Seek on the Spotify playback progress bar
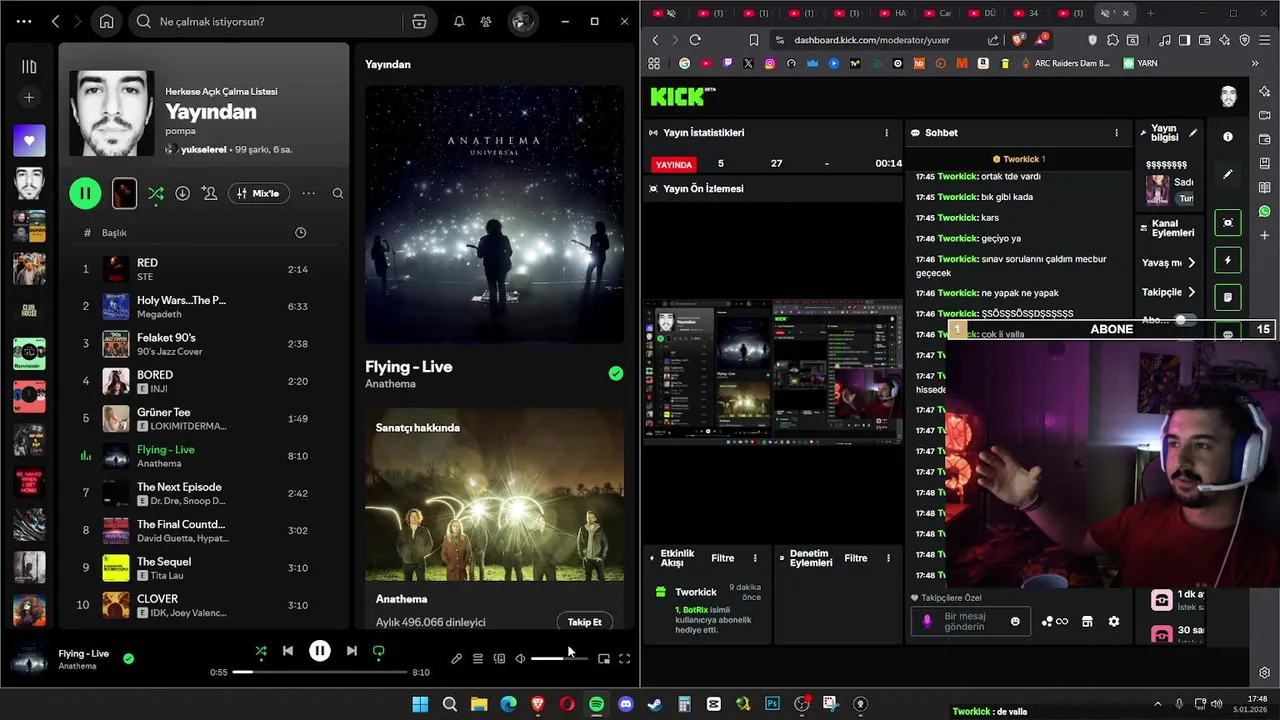Viewport: 1280px width, 720px height. coord(321,672)
